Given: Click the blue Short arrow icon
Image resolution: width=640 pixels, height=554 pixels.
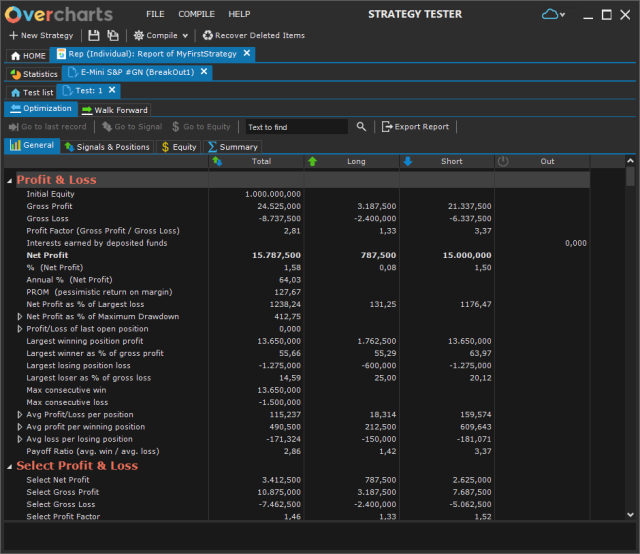Looking at the screenshot, I should 407,161.
